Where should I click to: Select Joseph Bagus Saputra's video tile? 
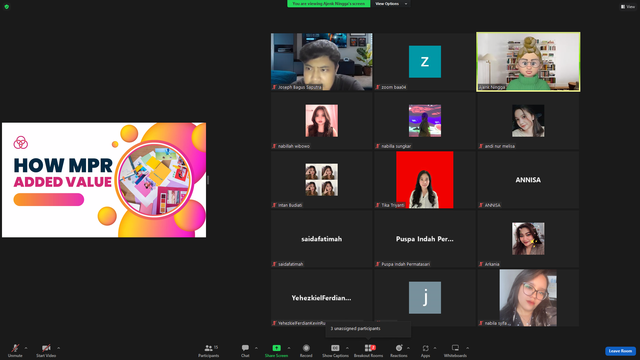tap(322, 62)
